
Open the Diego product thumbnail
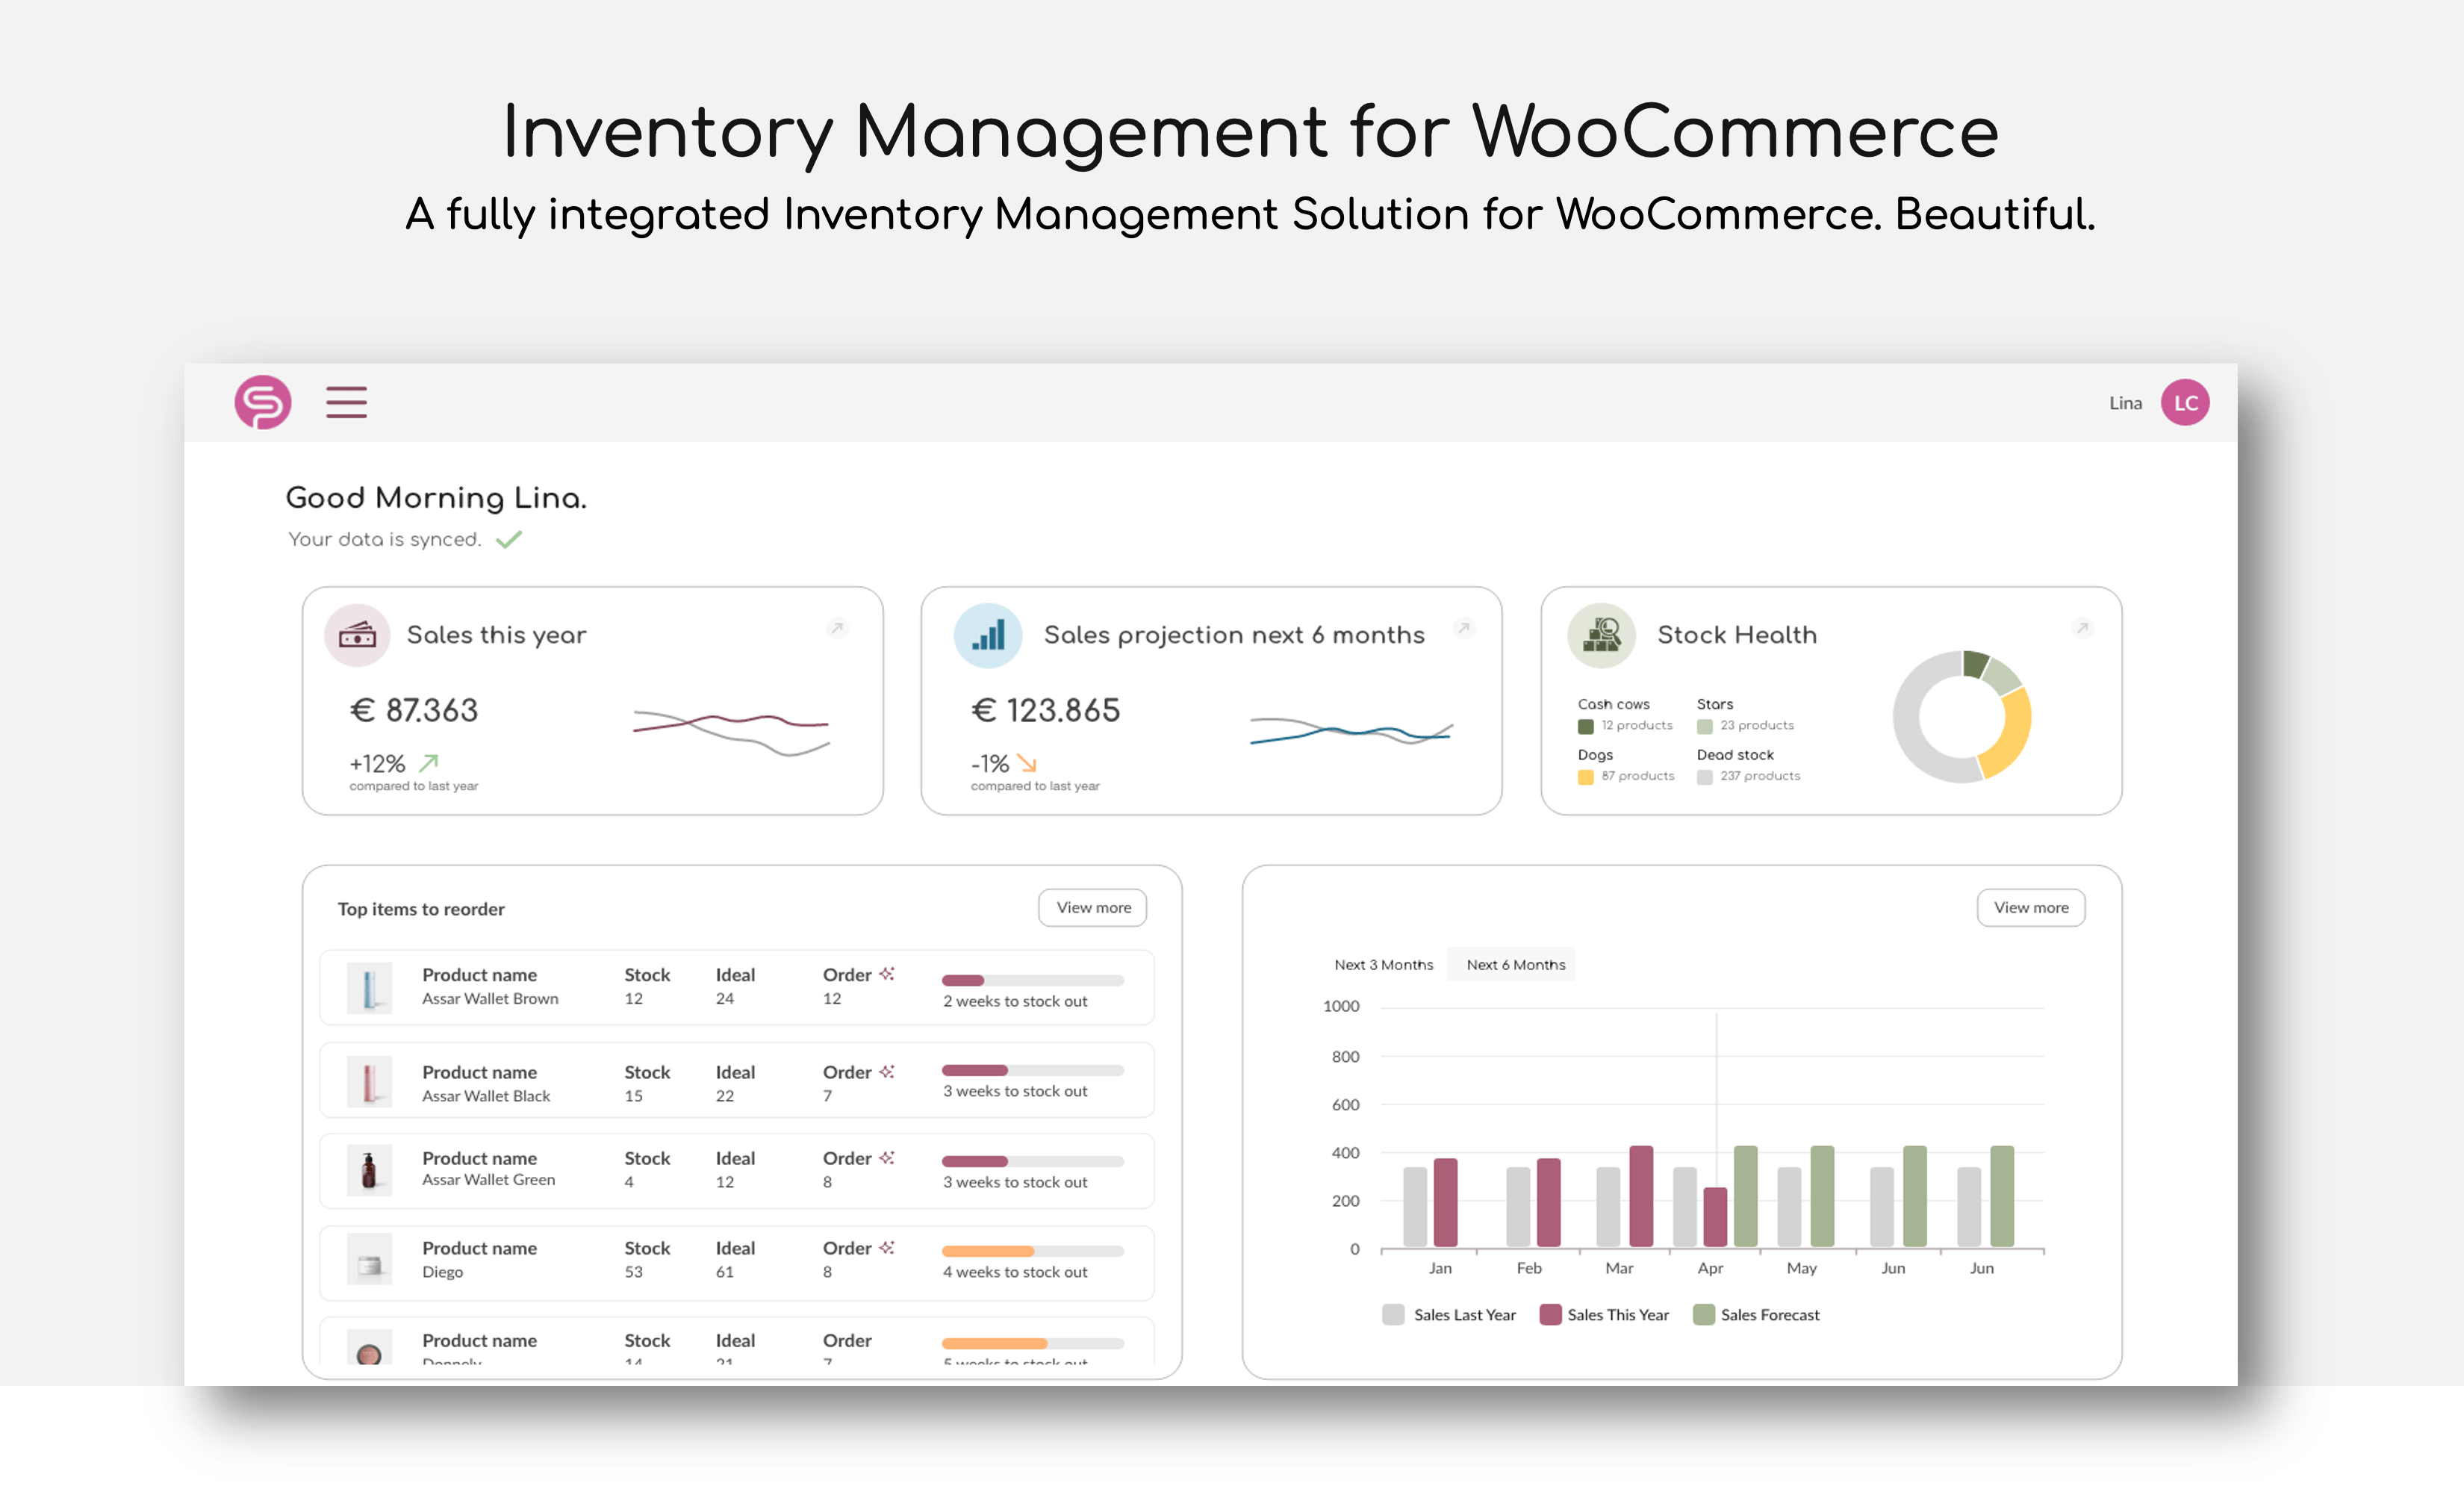click(369, 1260)
